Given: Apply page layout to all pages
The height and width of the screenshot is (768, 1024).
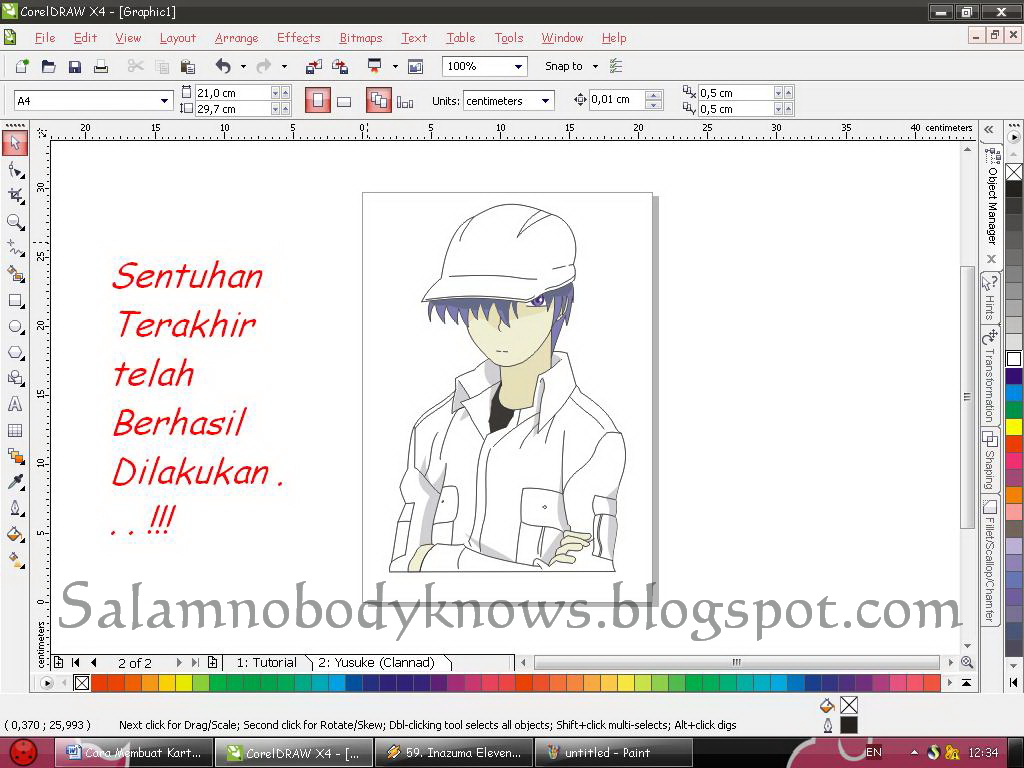Looking at the screenshot, I should point(379,101).
